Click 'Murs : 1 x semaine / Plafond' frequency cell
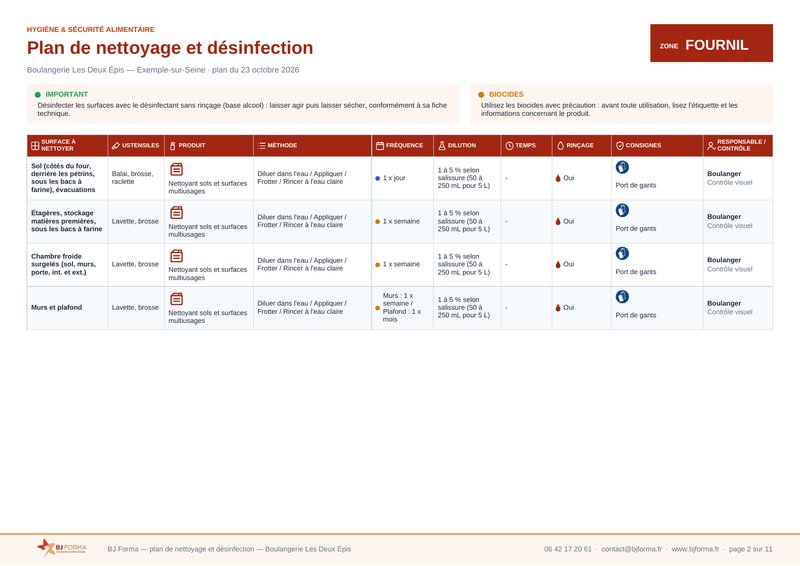 click(x=402, y=307)
